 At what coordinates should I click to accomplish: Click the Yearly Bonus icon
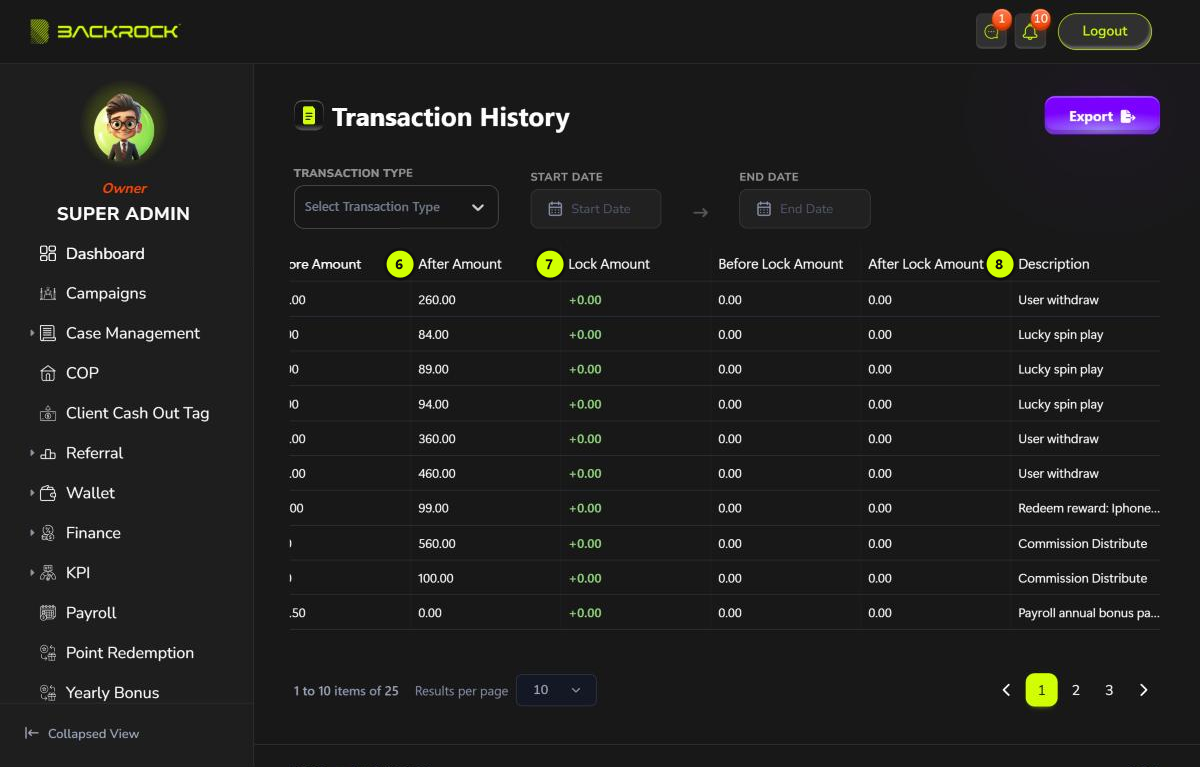48,693
